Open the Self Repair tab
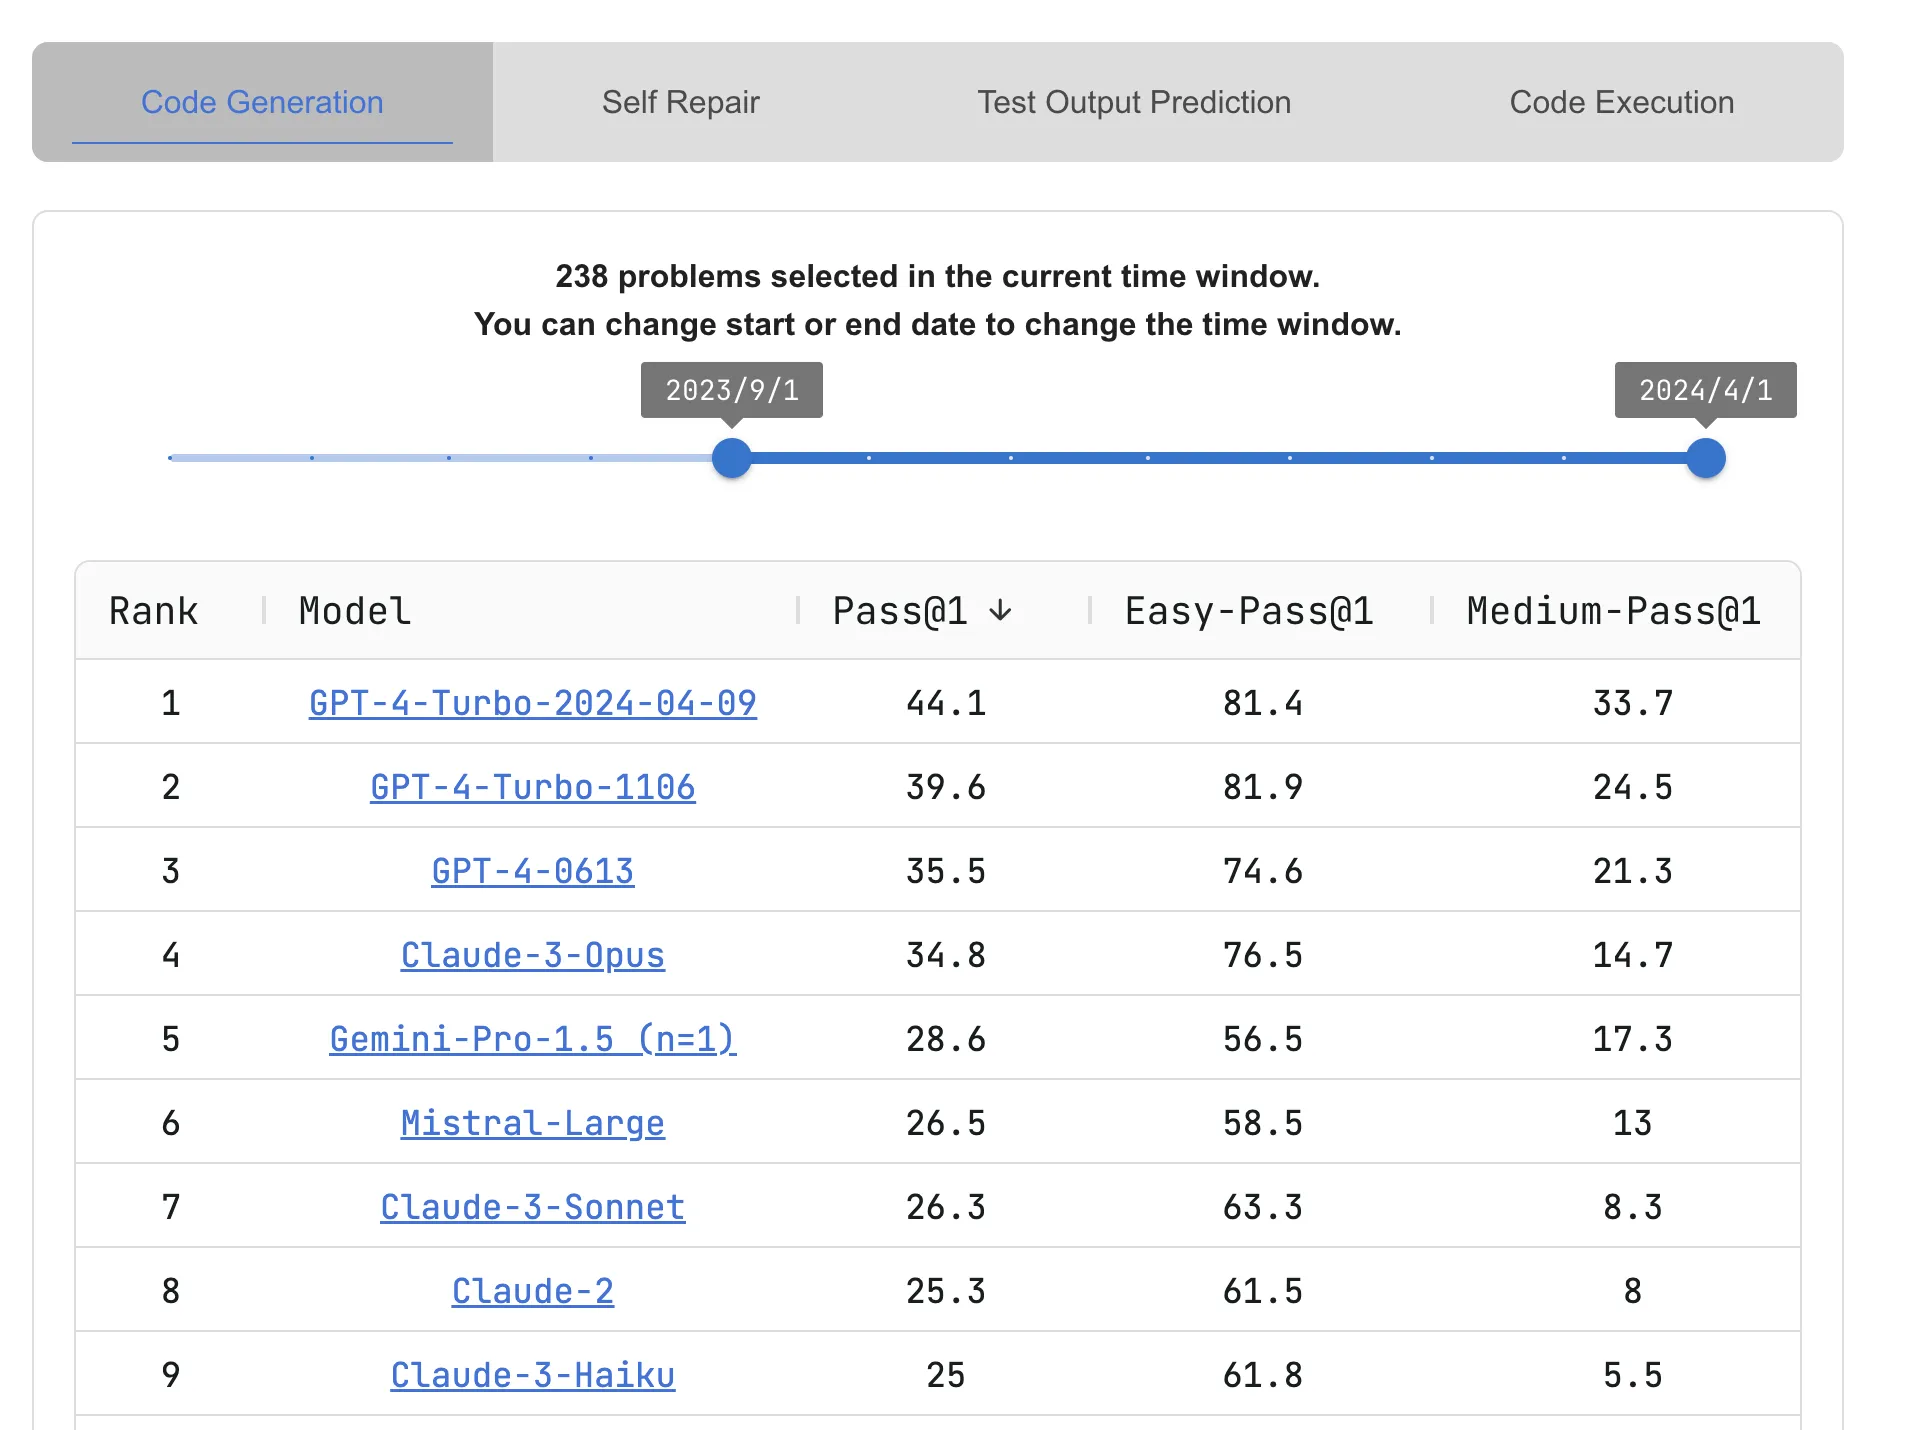This screenshot has height=1430, width=1930. [x=680, y=102]
